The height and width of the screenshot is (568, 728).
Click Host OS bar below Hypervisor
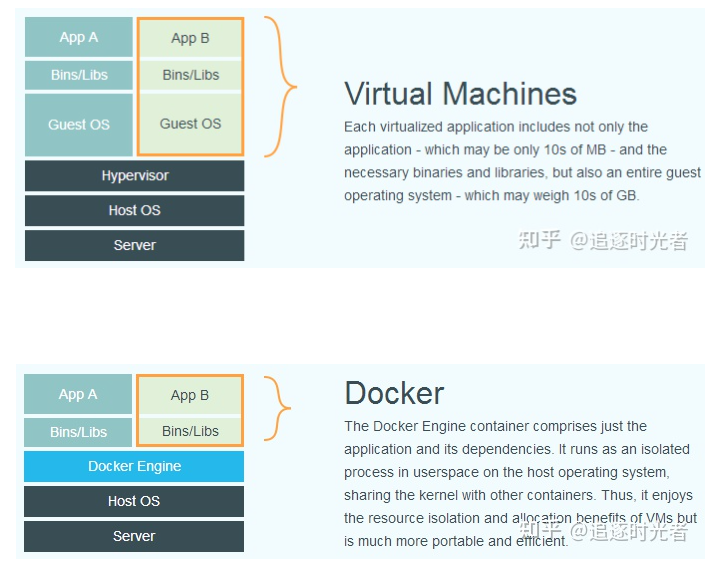(x=135, y=210)
